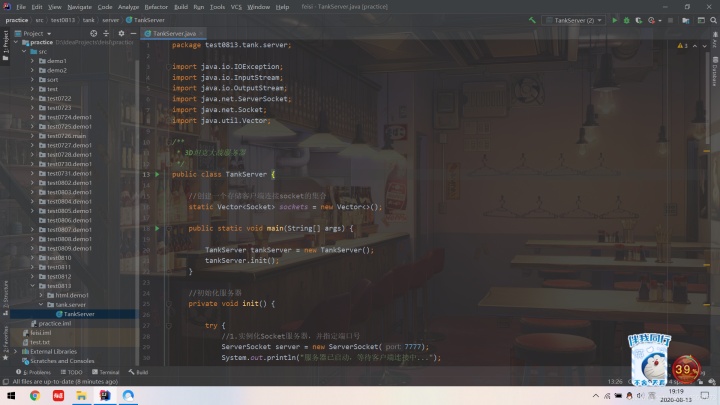This screenshot has width=720, height=405.
Task: Select the TankServer.java editor tab
Action: click(x=174, y=34)
